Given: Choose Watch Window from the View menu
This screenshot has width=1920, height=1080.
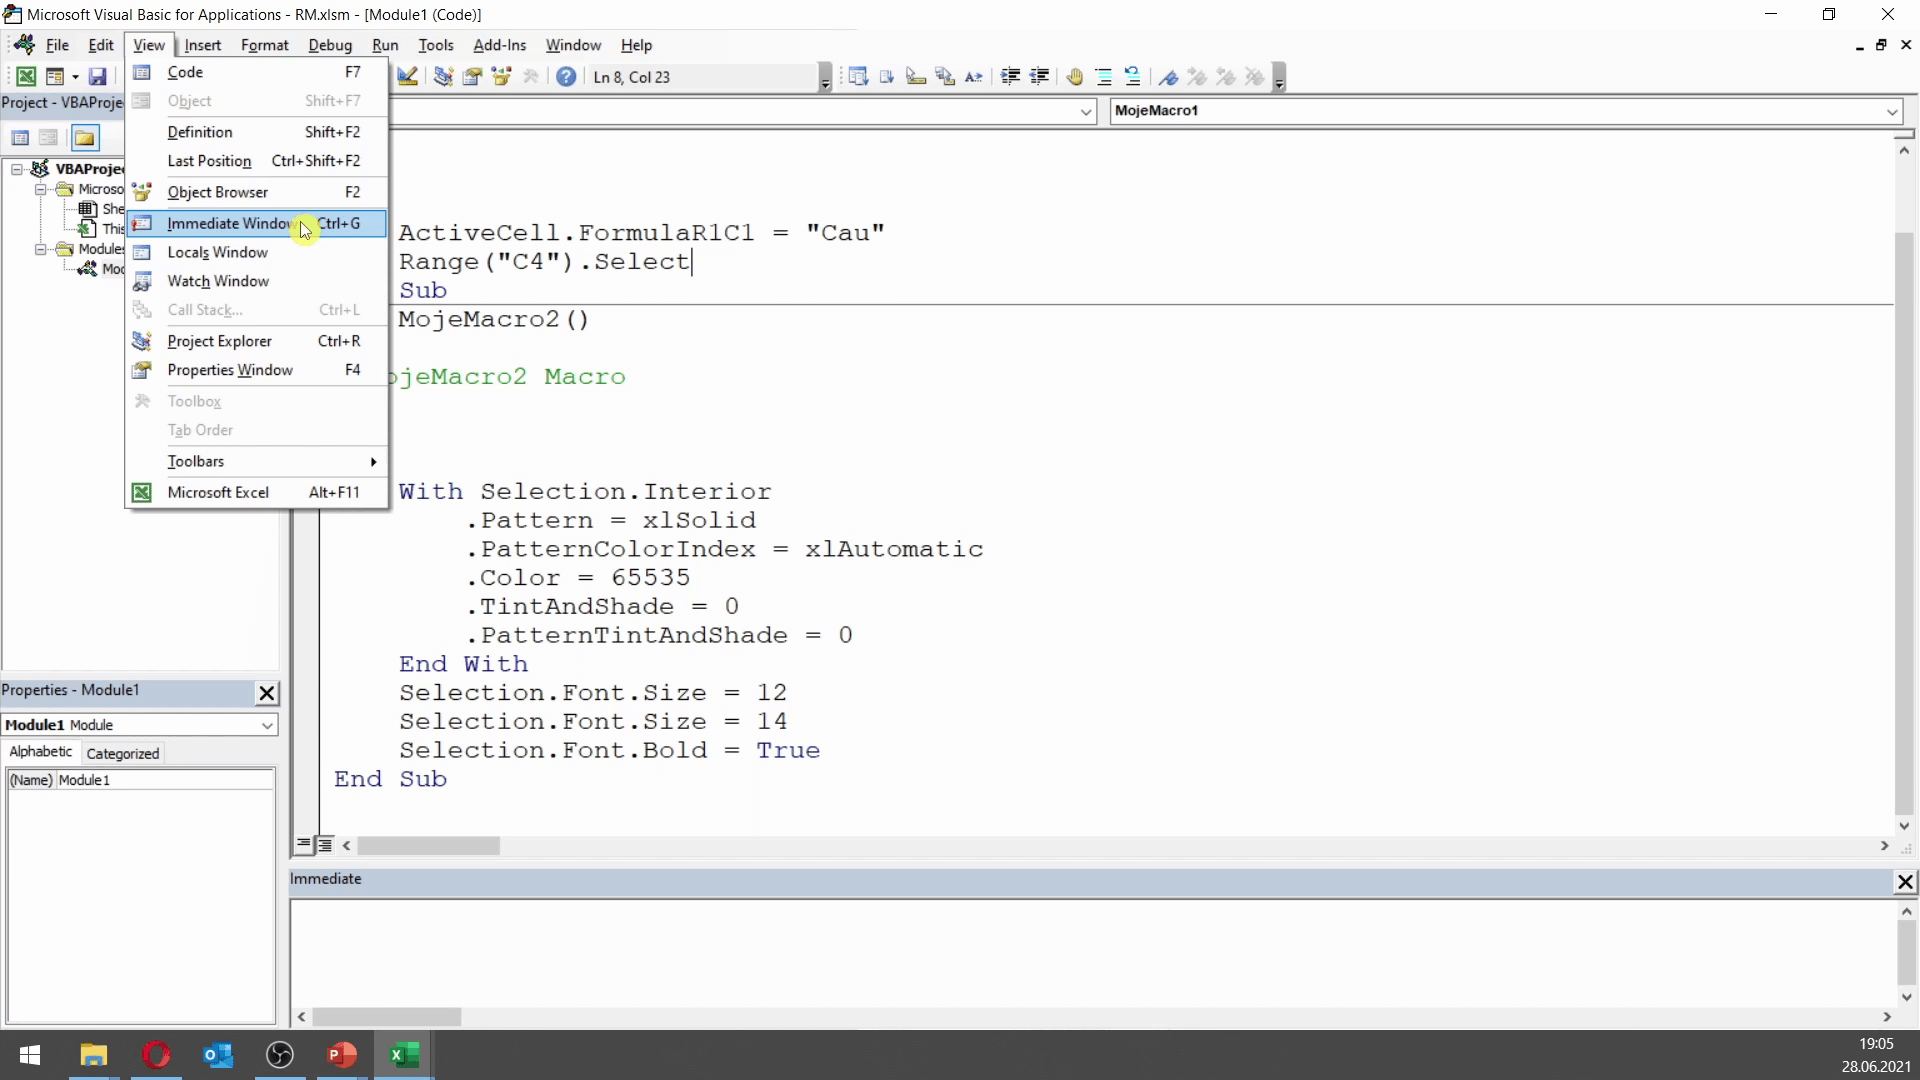Looking at the screenshot, I should click(257, 281).
